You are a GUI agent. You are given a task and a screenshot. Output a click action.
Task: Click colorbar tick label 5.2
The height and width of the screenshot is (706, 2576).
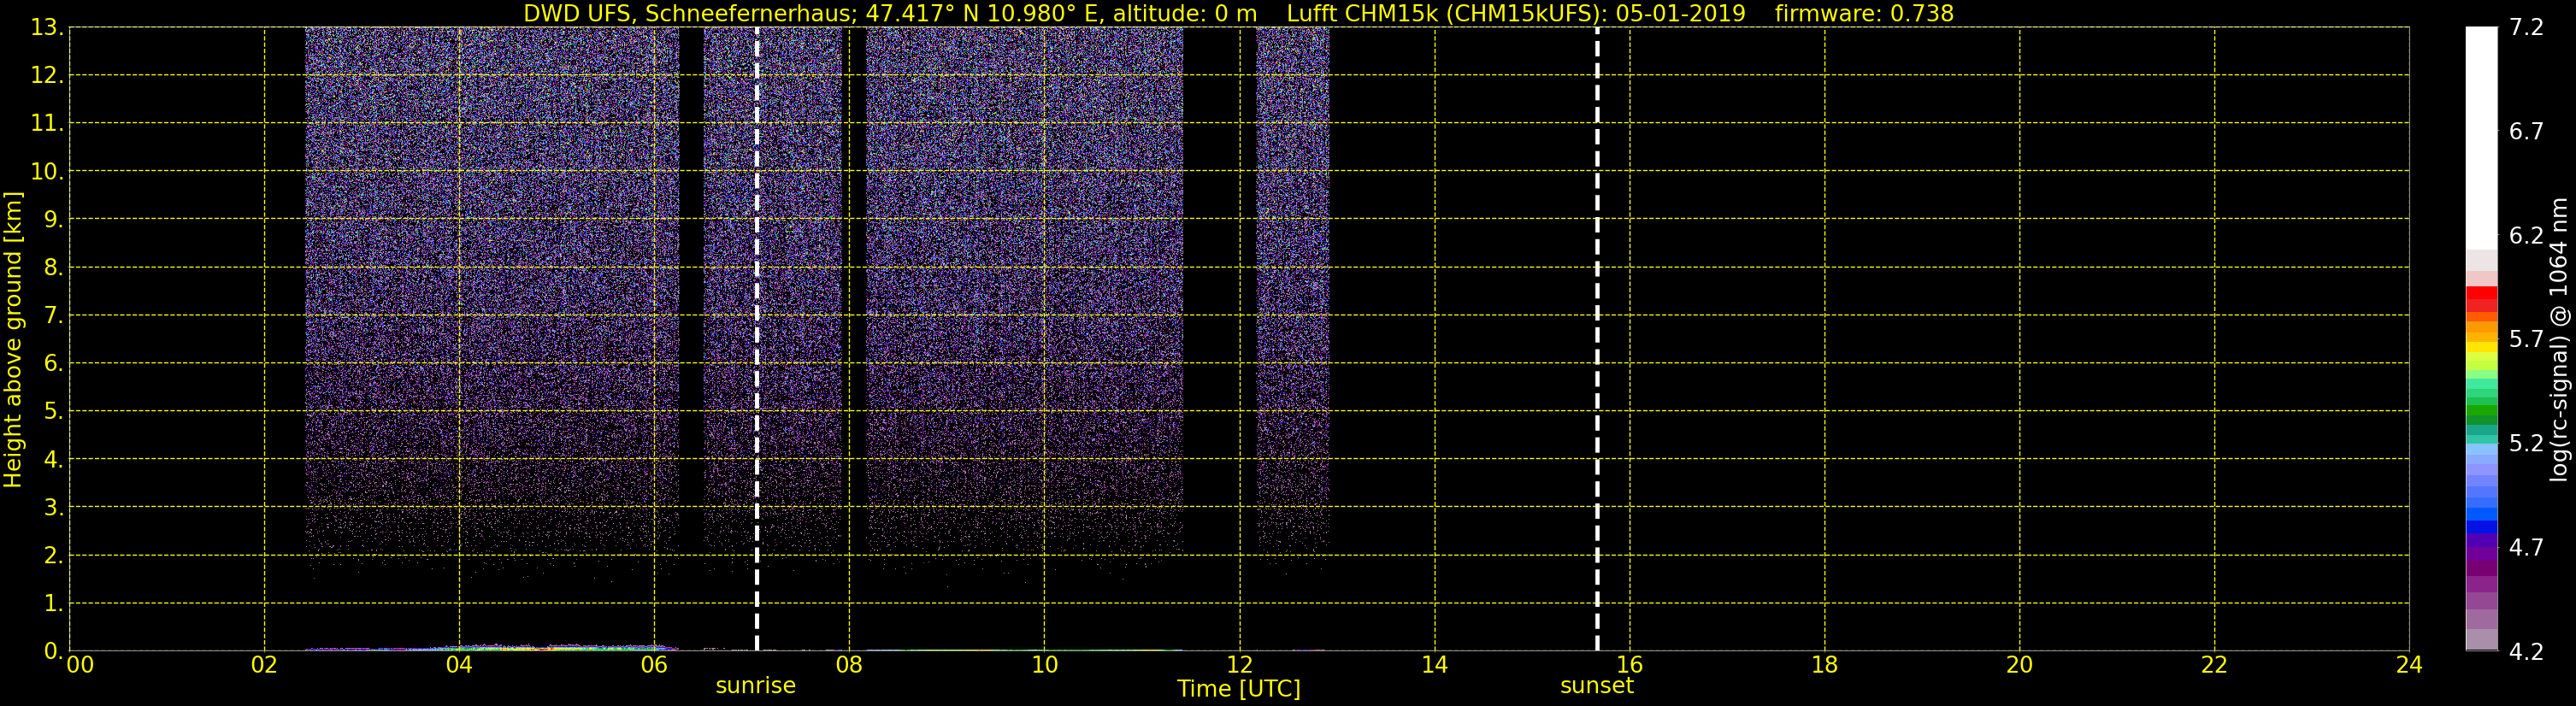click(x=2526, y=444)
